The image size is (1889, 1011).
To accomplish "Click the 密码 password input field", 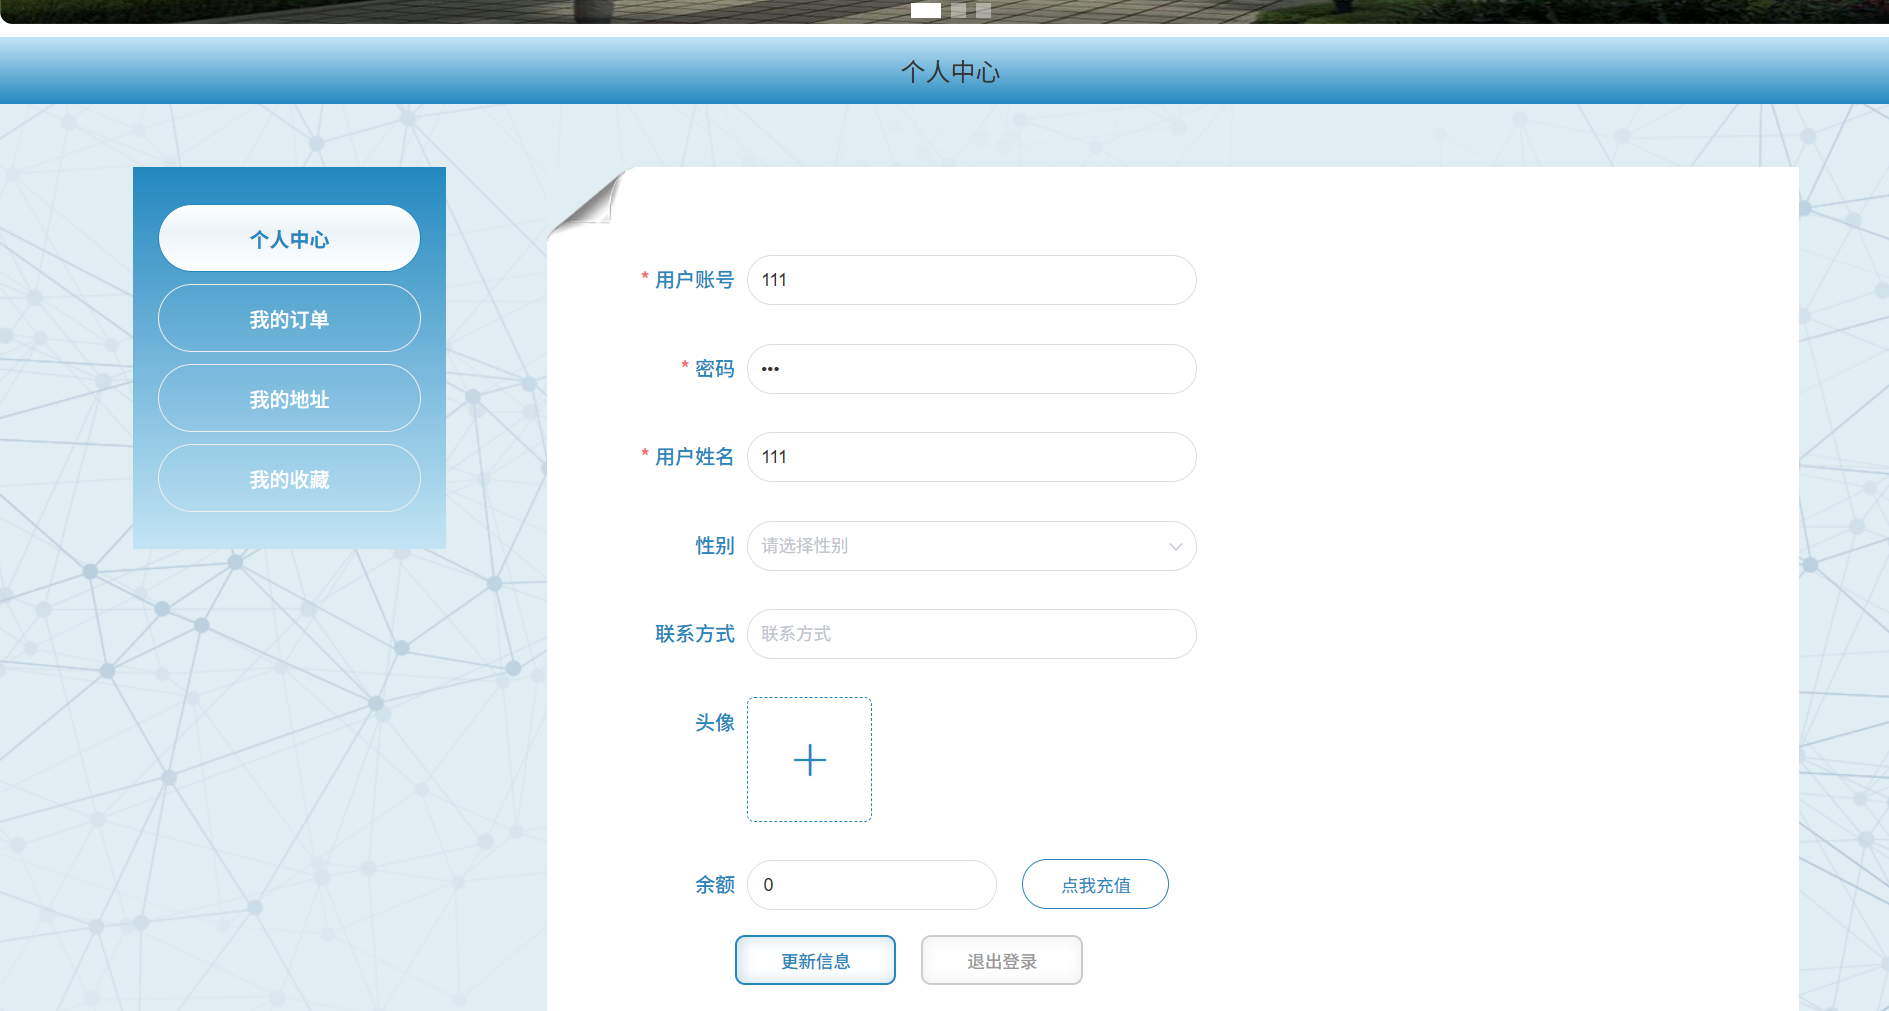I will tap(971, 369).
